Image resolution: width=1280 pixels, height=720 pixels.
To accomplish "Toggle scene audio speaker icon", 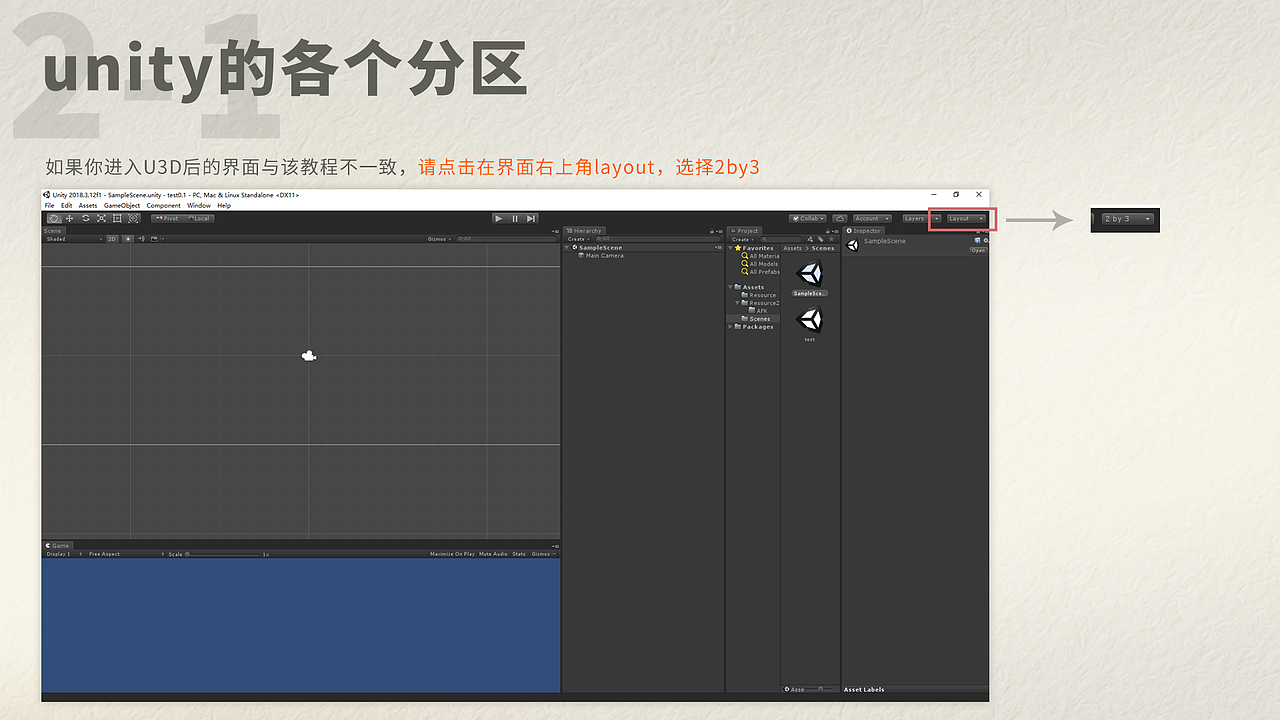I will 141,239.
